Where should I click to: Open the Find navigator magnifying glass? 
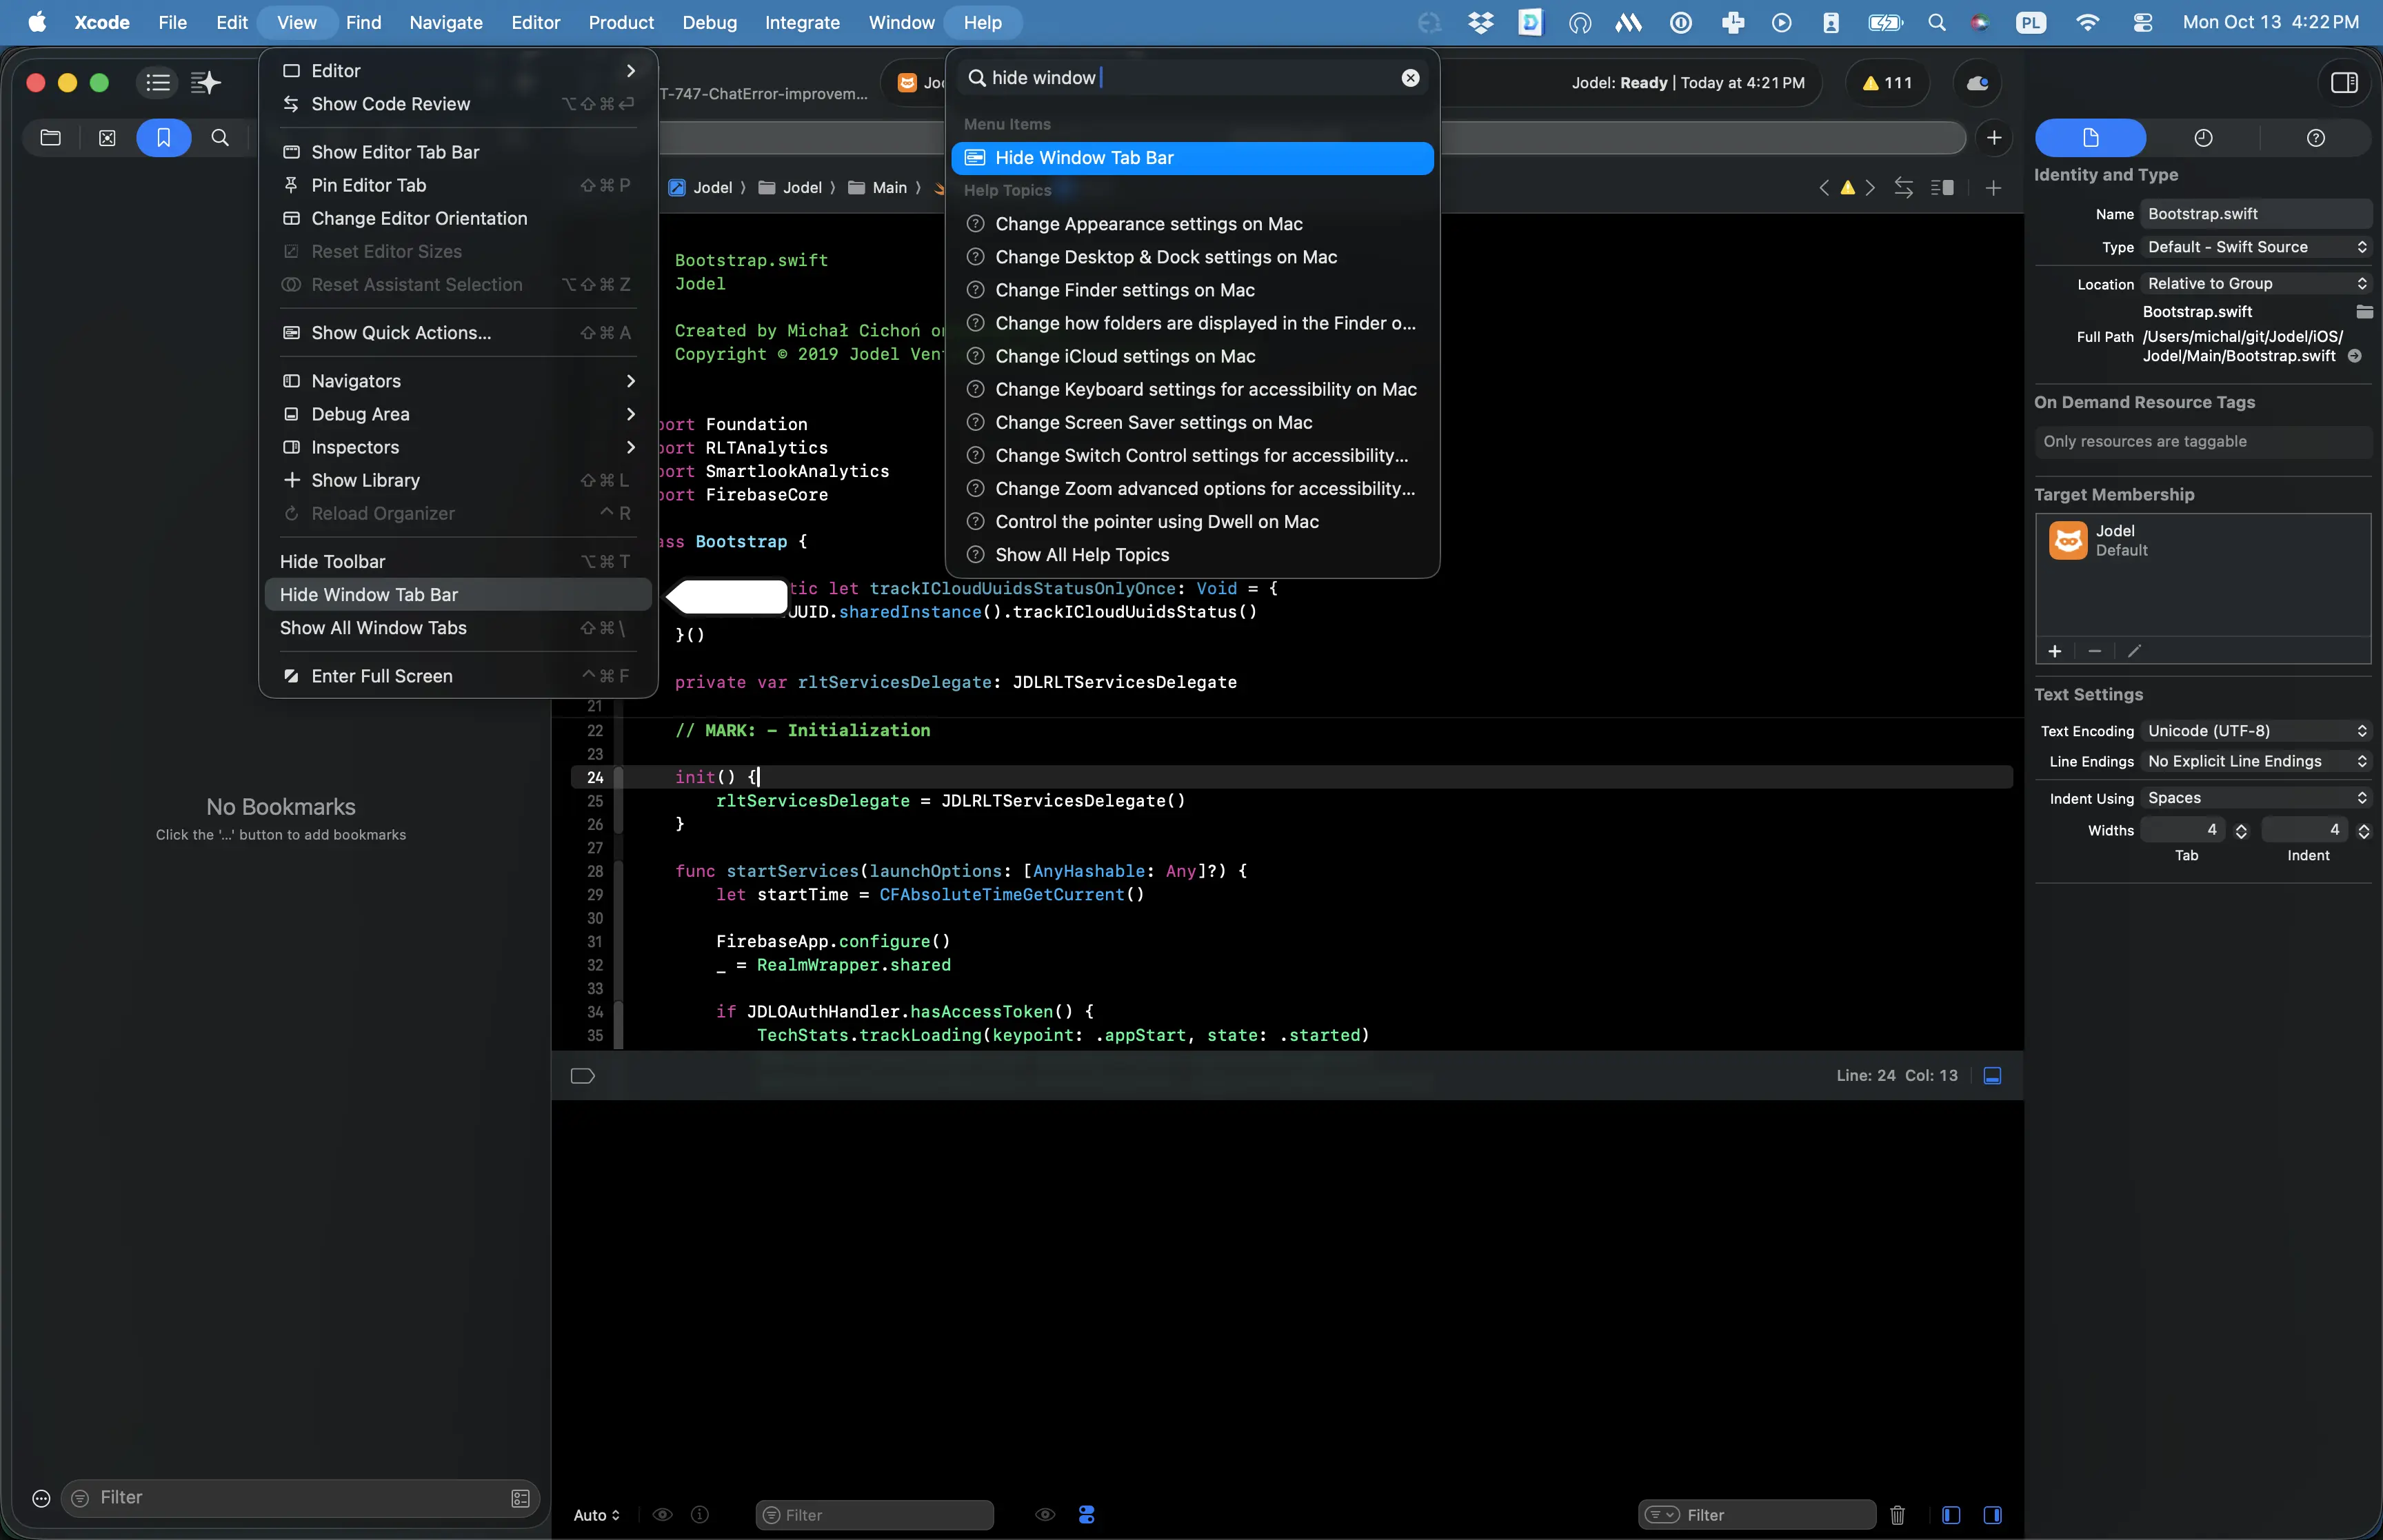coord(221,137)
